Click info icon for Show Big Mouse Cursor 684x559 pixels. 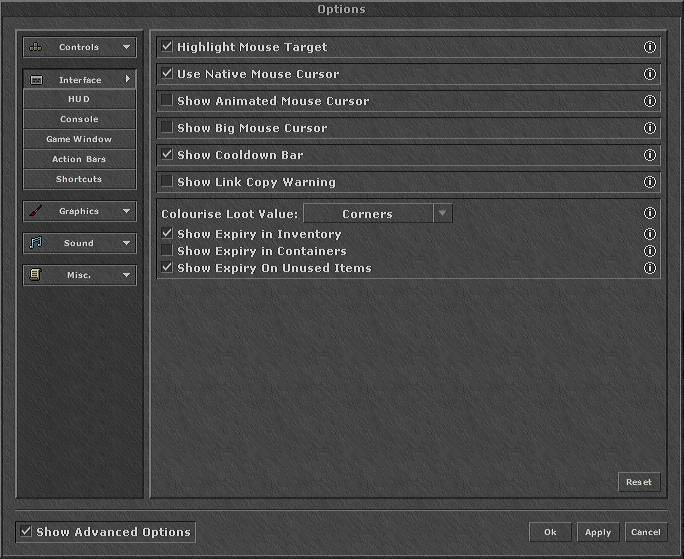650,128
